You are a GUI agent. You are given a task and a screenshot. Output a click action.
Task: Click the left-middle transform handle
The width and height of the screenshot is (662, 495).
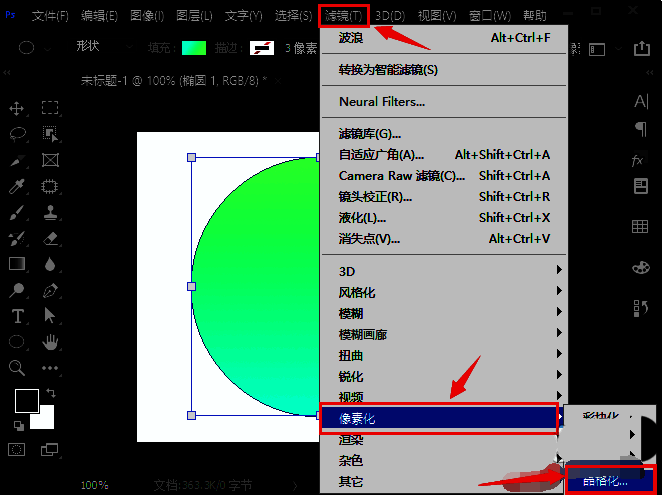point(191,286)
